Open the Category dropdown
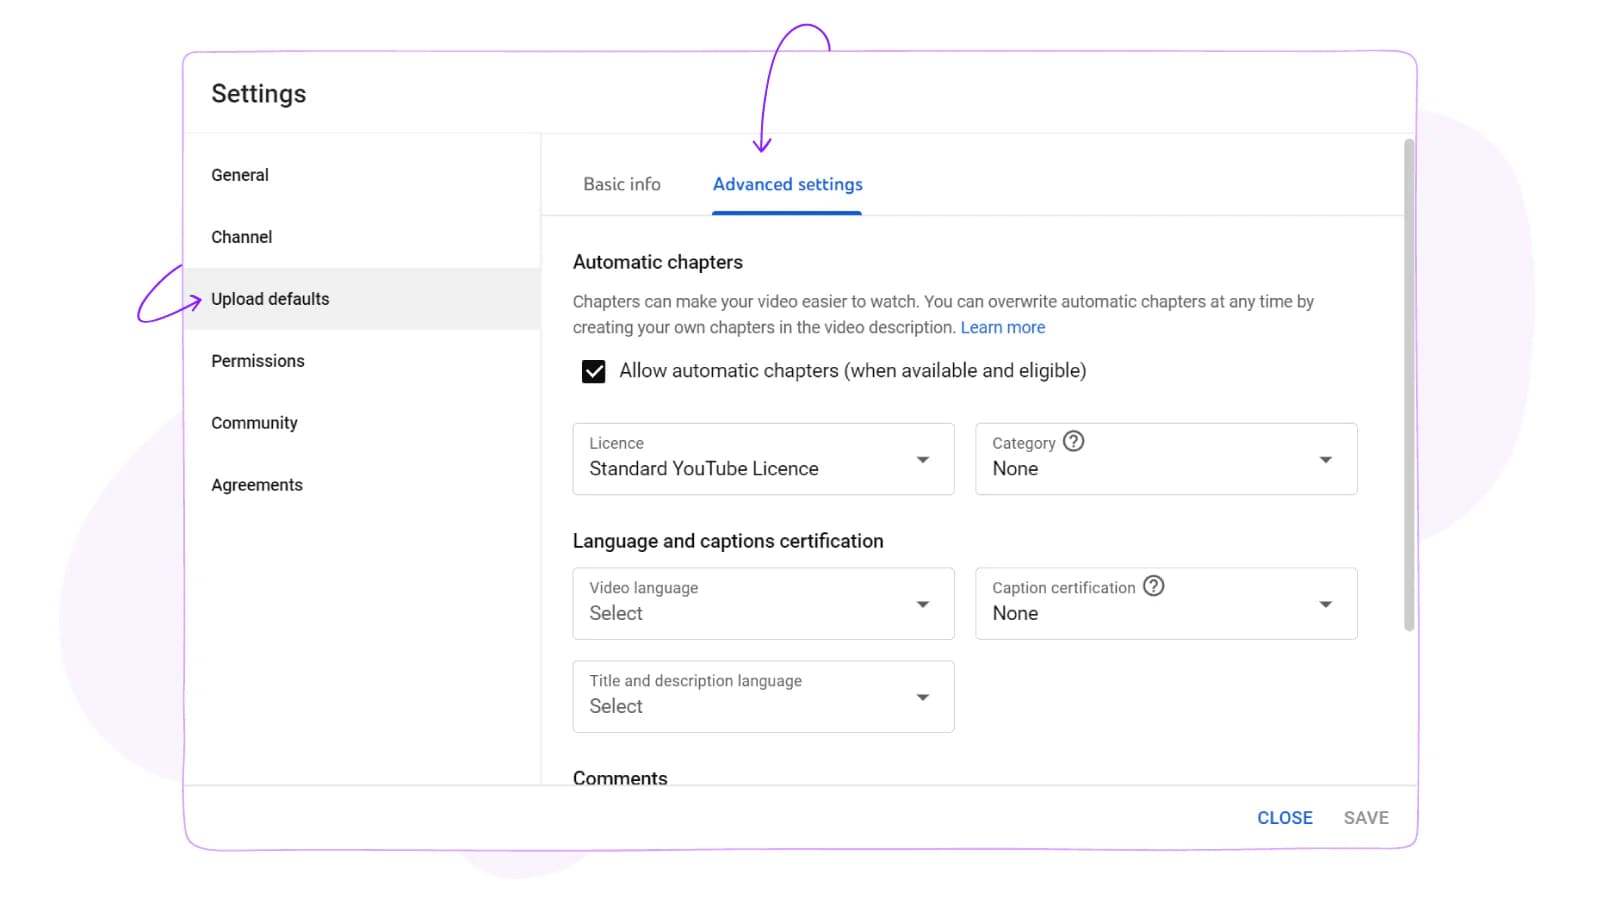The height and width of the screenshot is (900, 1600). pos(1166,459)
